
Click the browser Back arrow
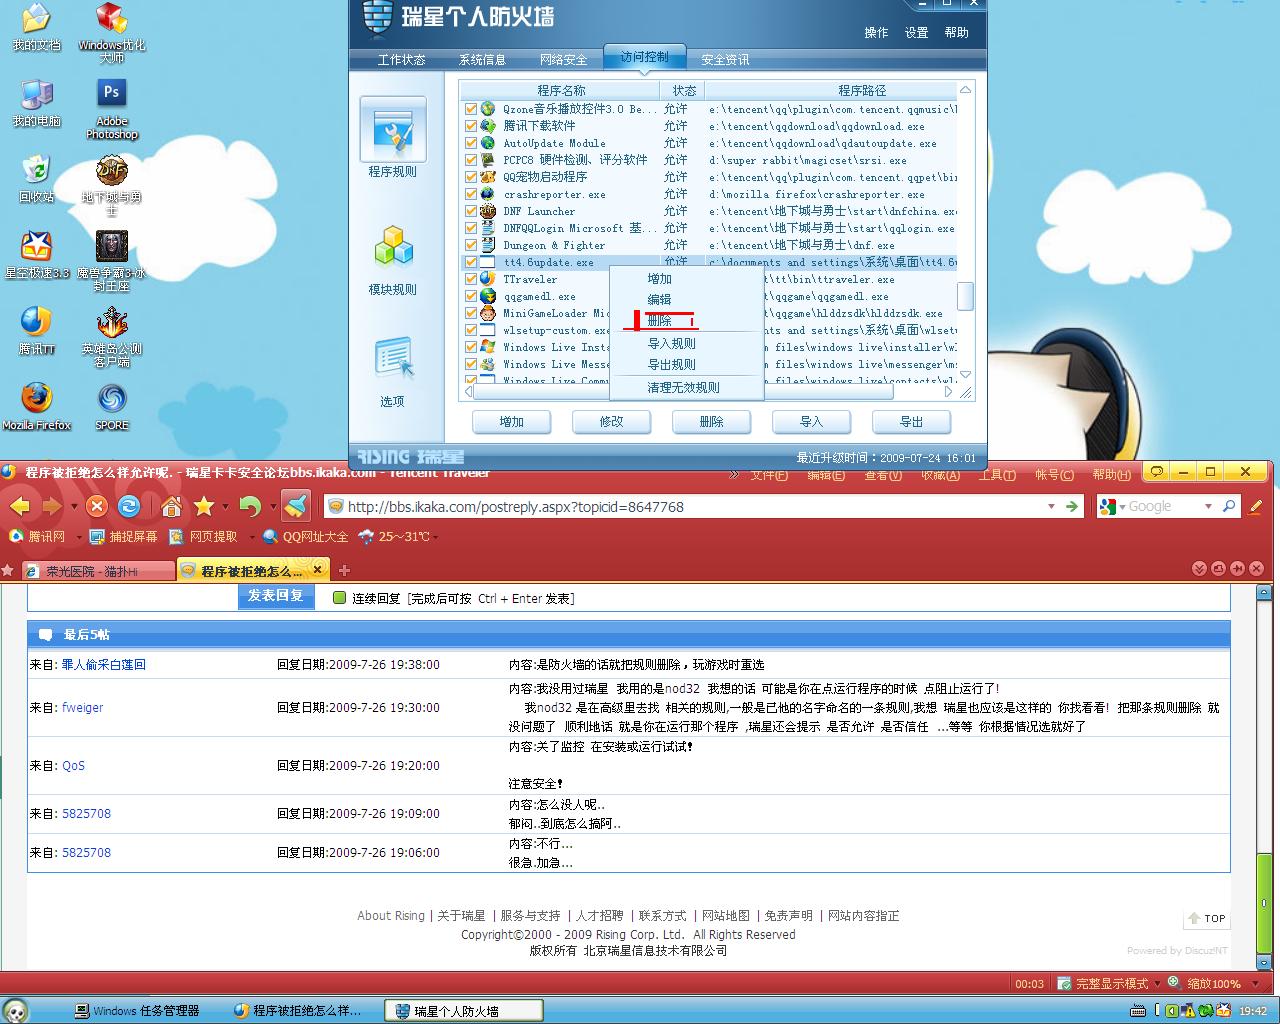point(19,506)
